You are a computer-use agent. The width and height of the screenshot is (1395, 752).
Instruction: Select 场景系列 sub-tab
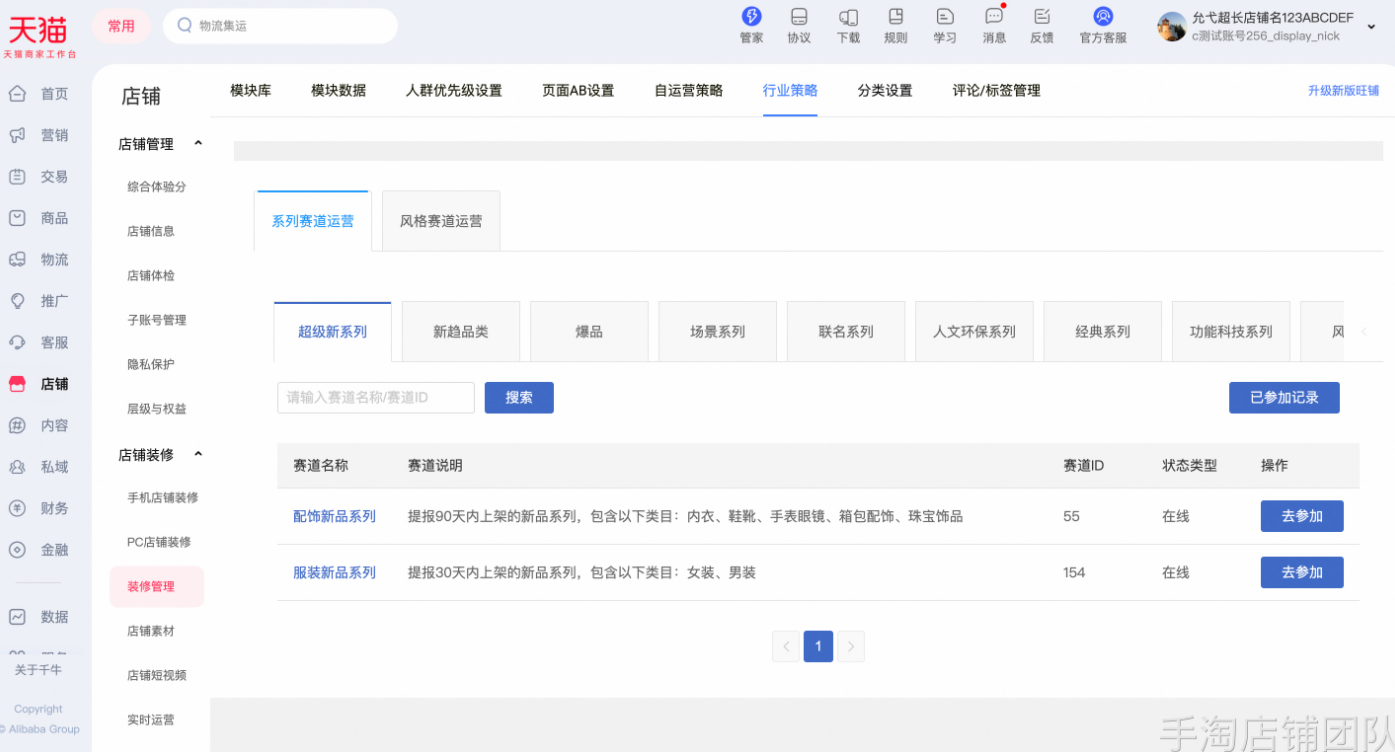pyautogui.click(x=717, y=332)
